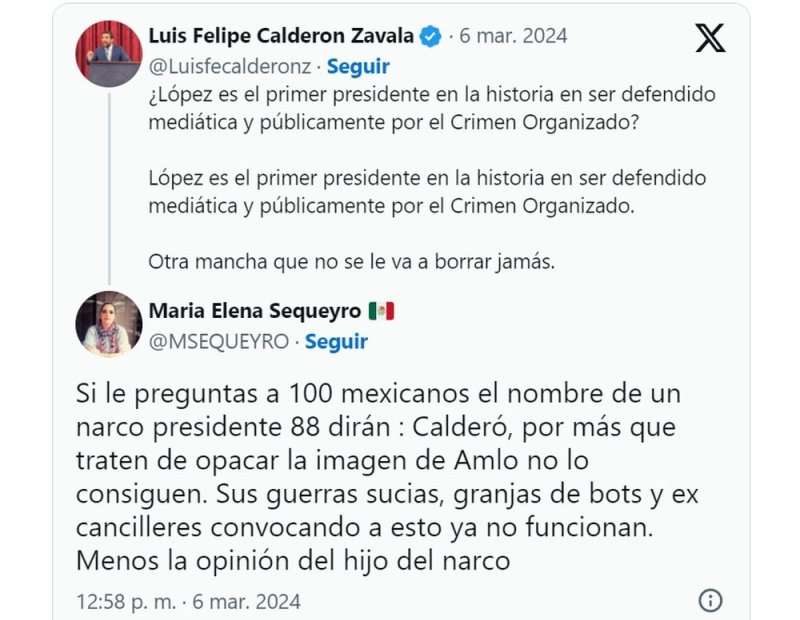Image resolution: width=800 pixels, height=620 pixels.
Task: Click the @MSEQUEYRO handle
Action: coord(219,341)
